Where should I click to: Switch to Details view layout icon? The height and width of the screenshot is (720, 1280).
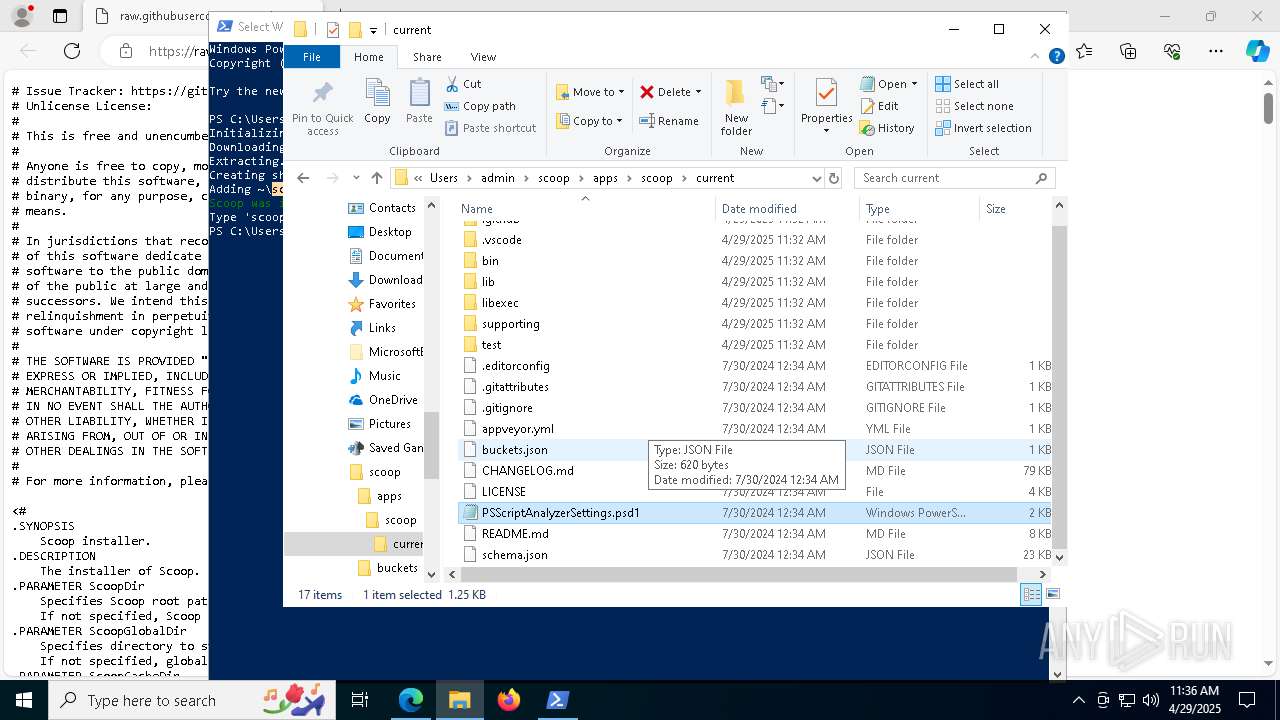[x=1030, y=594]
